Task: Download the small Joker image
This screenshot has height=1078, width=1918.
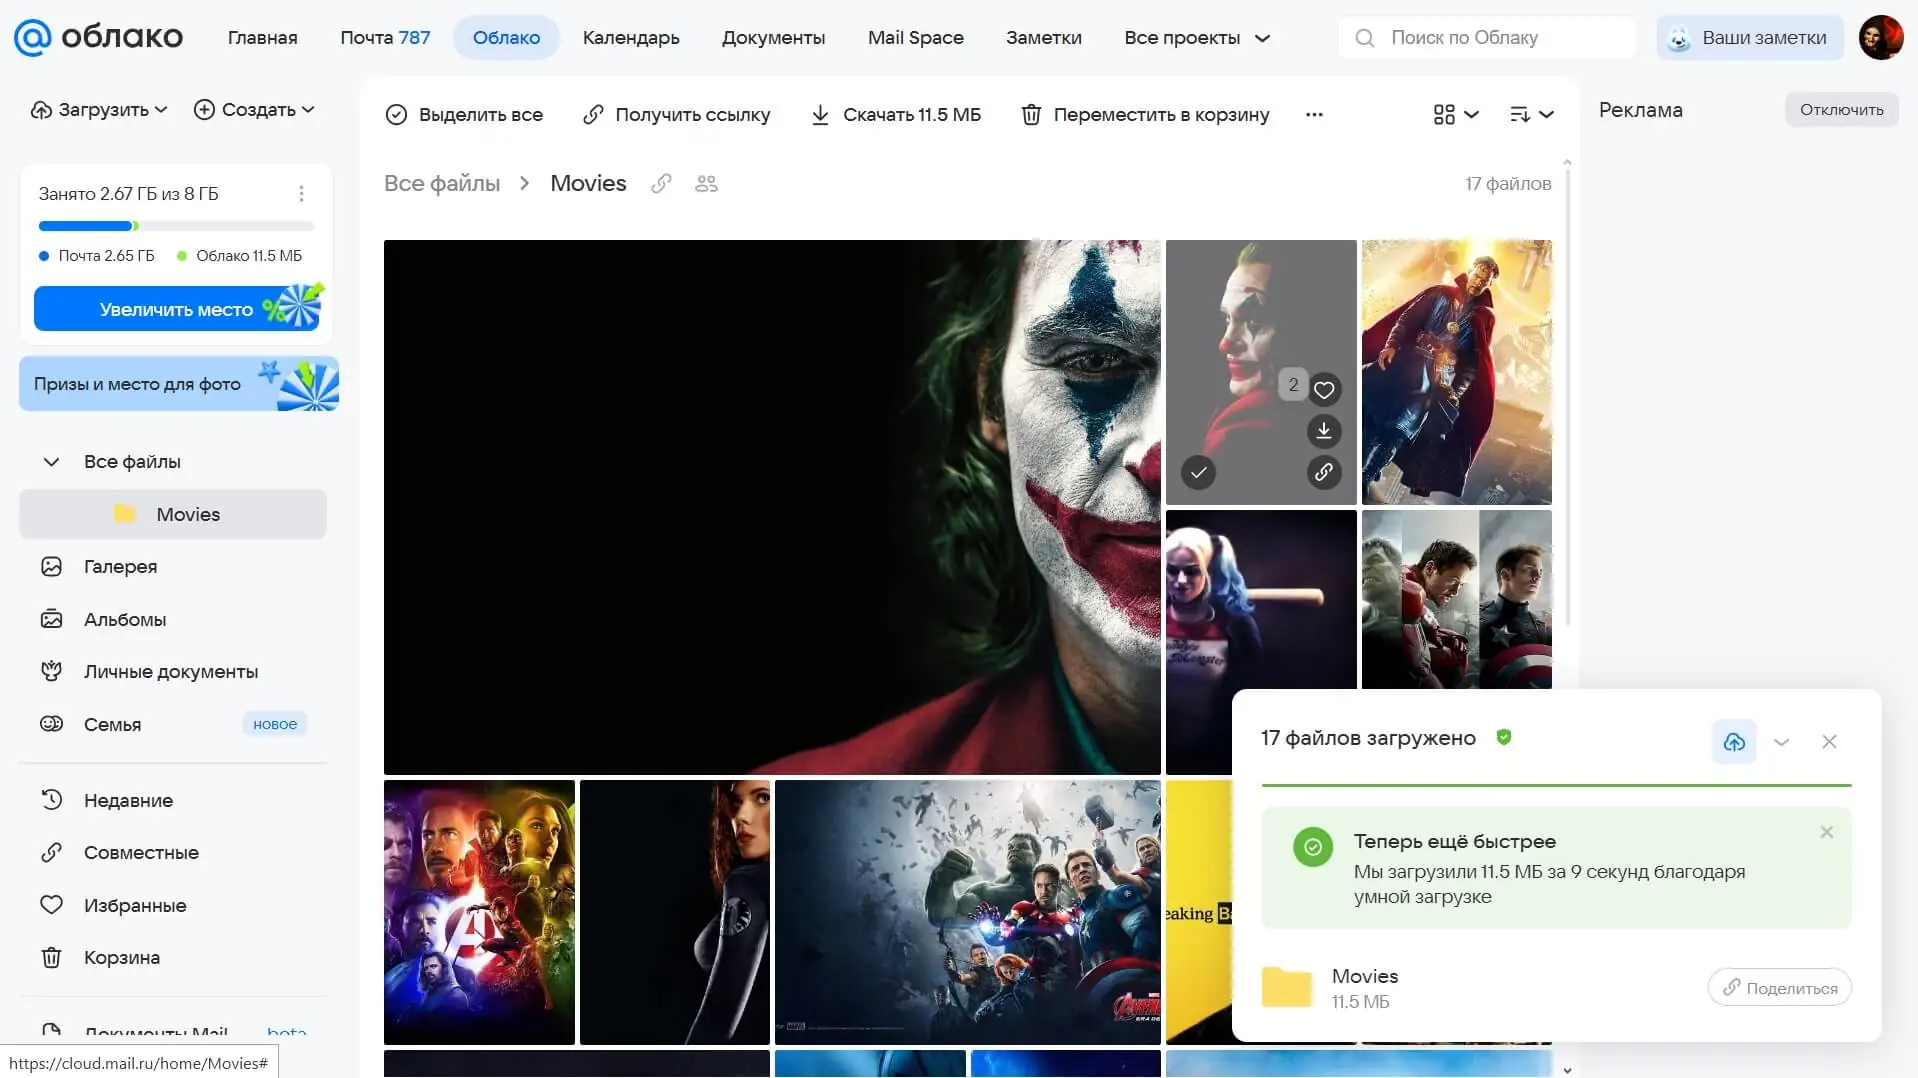Action: coord(1324,431)
